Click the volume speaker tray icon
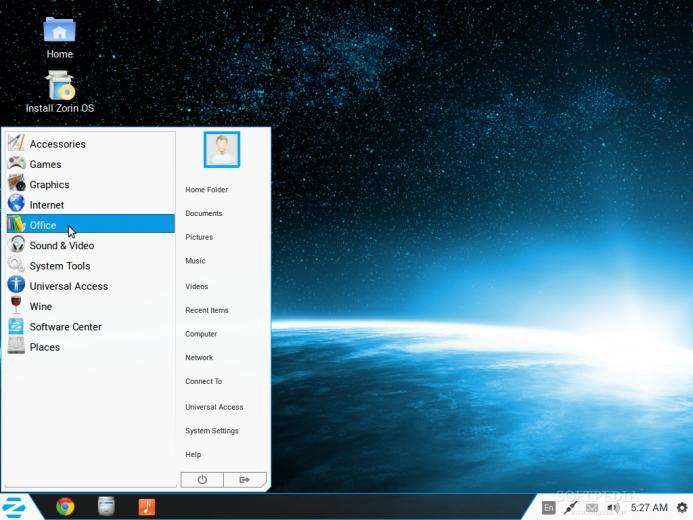Screen dimensions: 693x520 613,508
